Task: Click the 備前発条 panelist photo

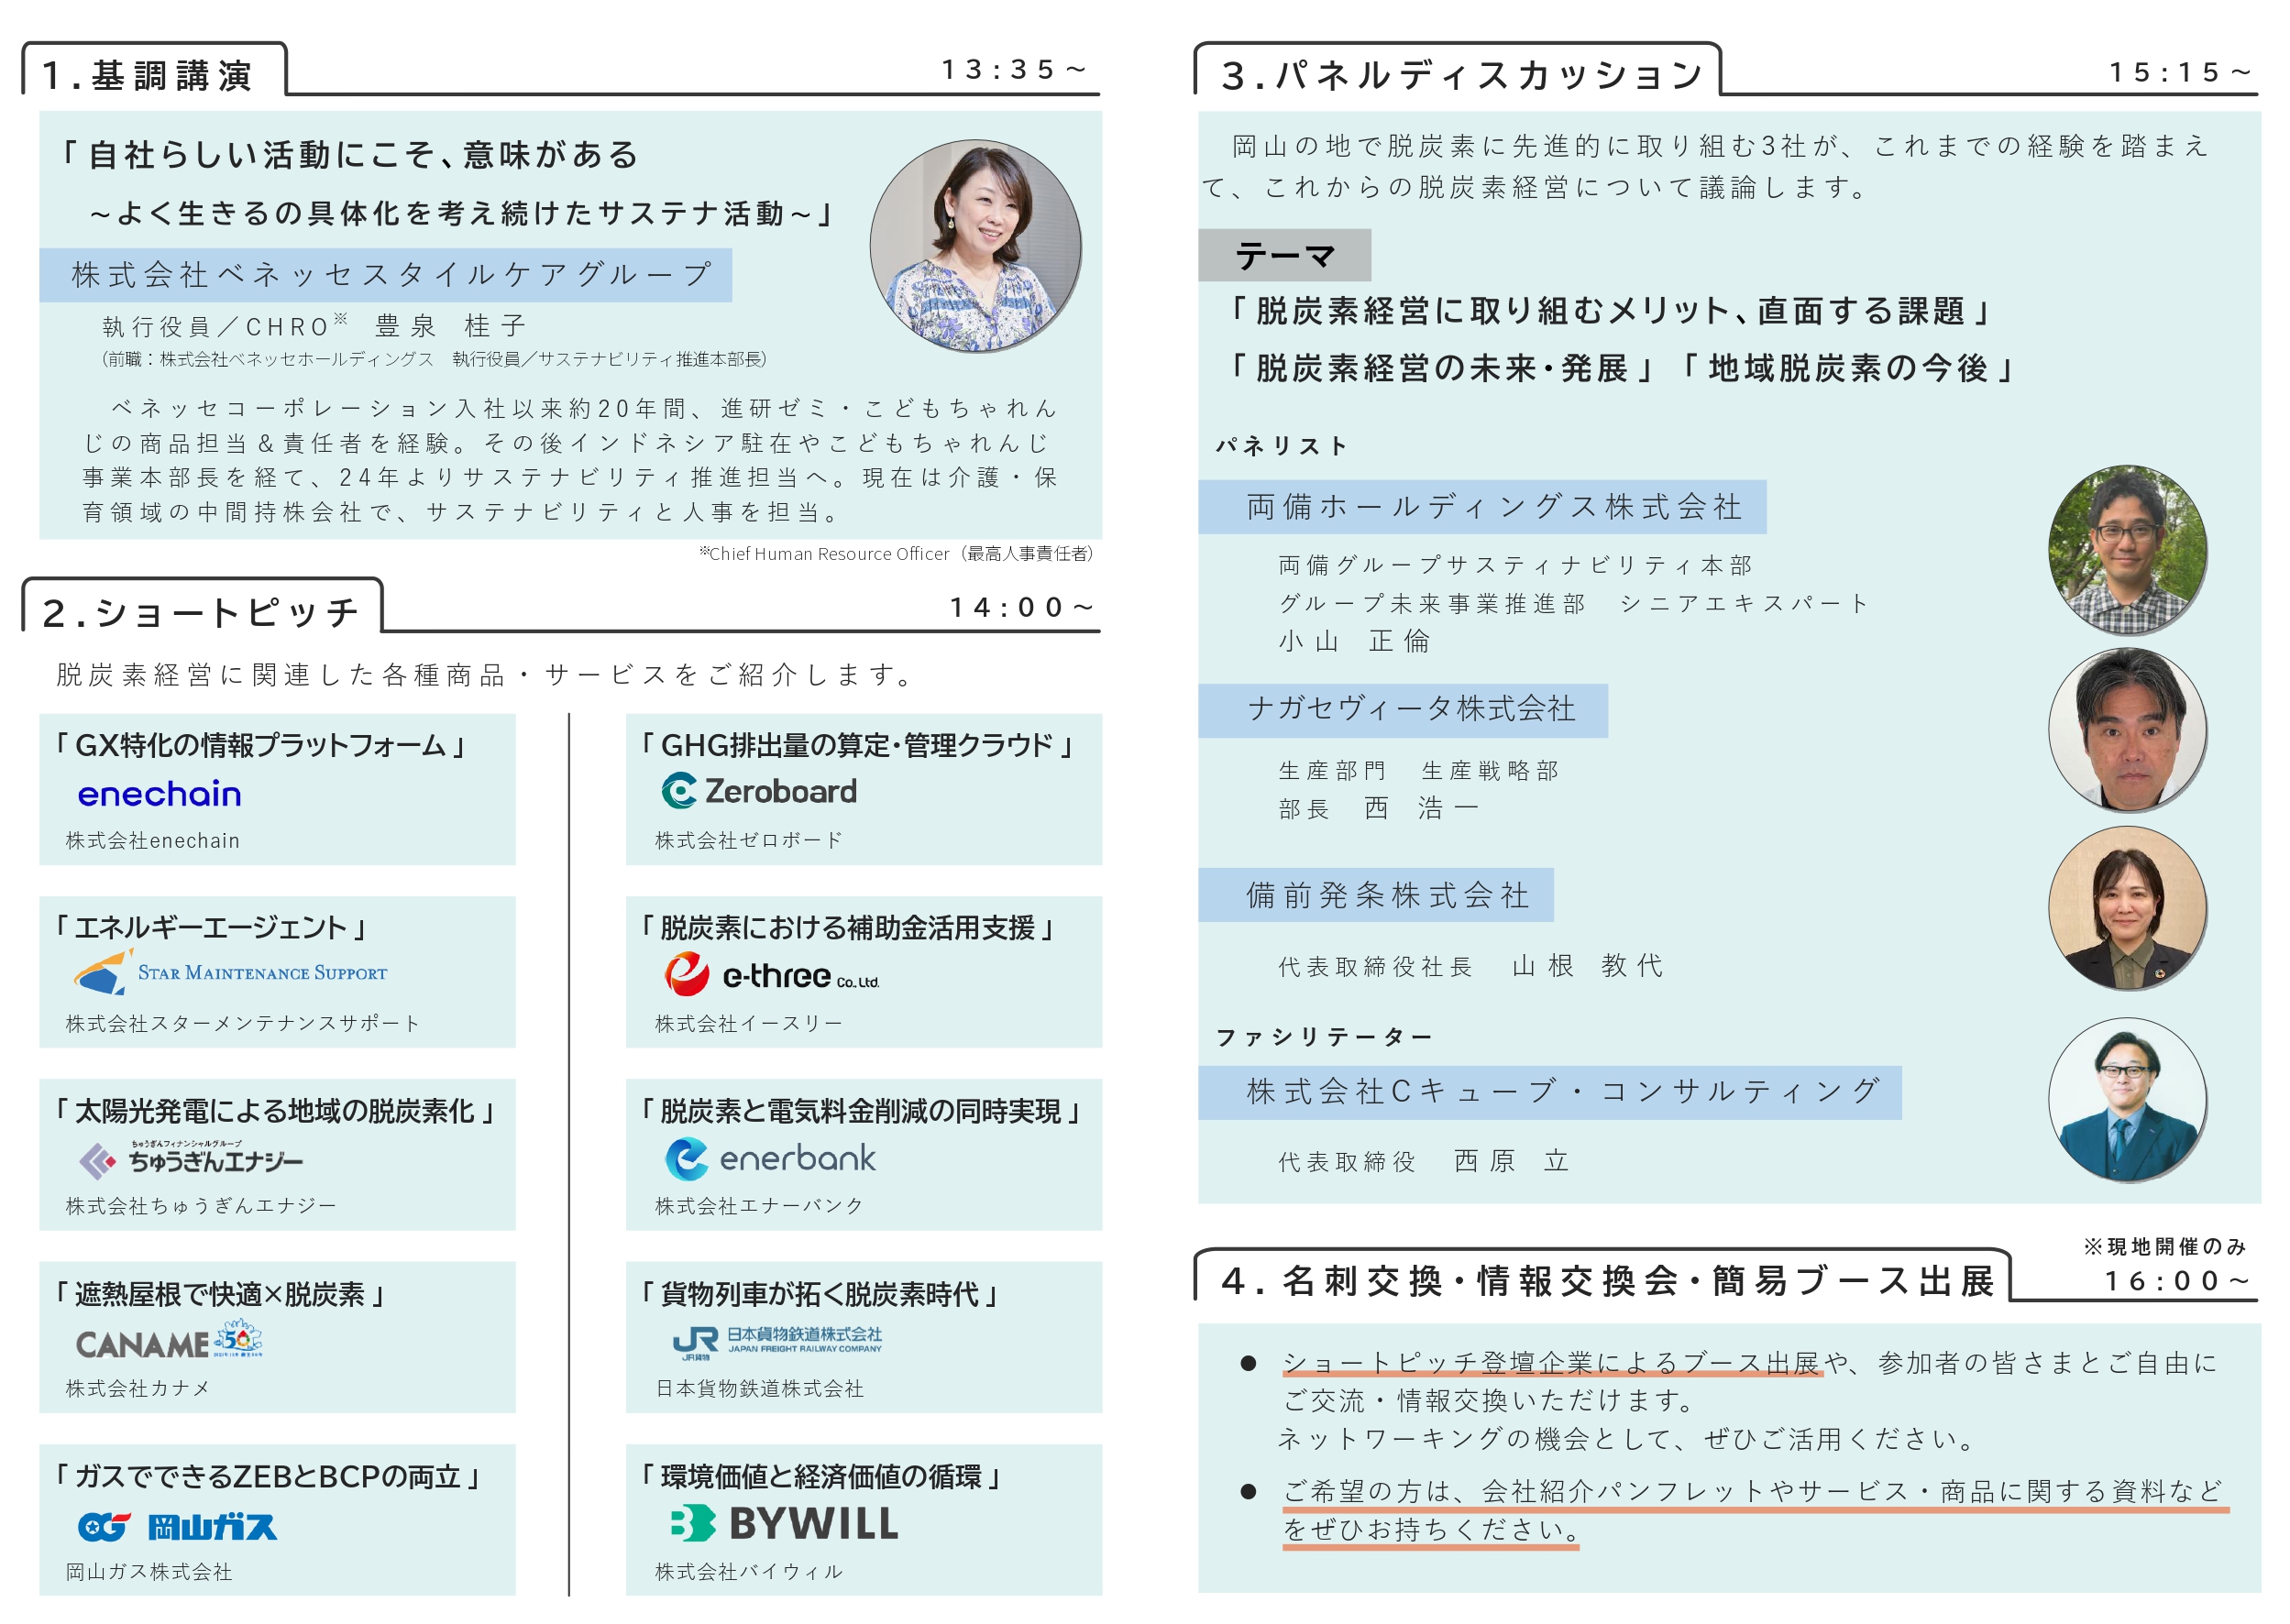Action: pos(2126,908)
